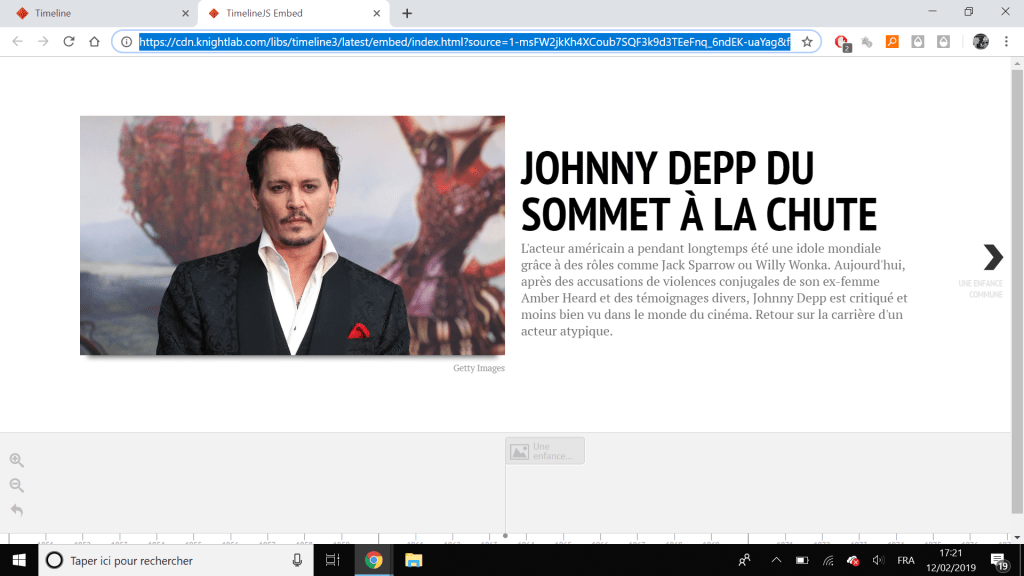Image resolution: width=1024 pixels, height=576 pixels.
Task: Go to next slide 'Une enfance commune'
Action: tap(992, 258)
